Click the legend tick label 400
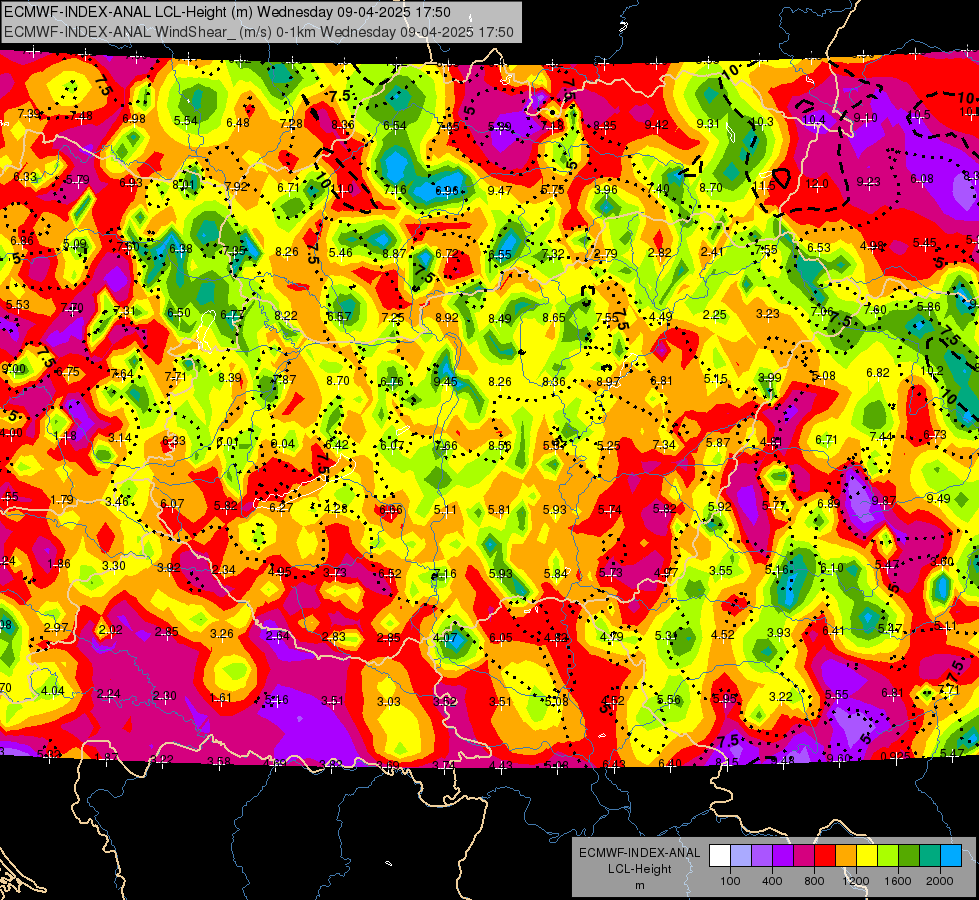 (772, 881)
